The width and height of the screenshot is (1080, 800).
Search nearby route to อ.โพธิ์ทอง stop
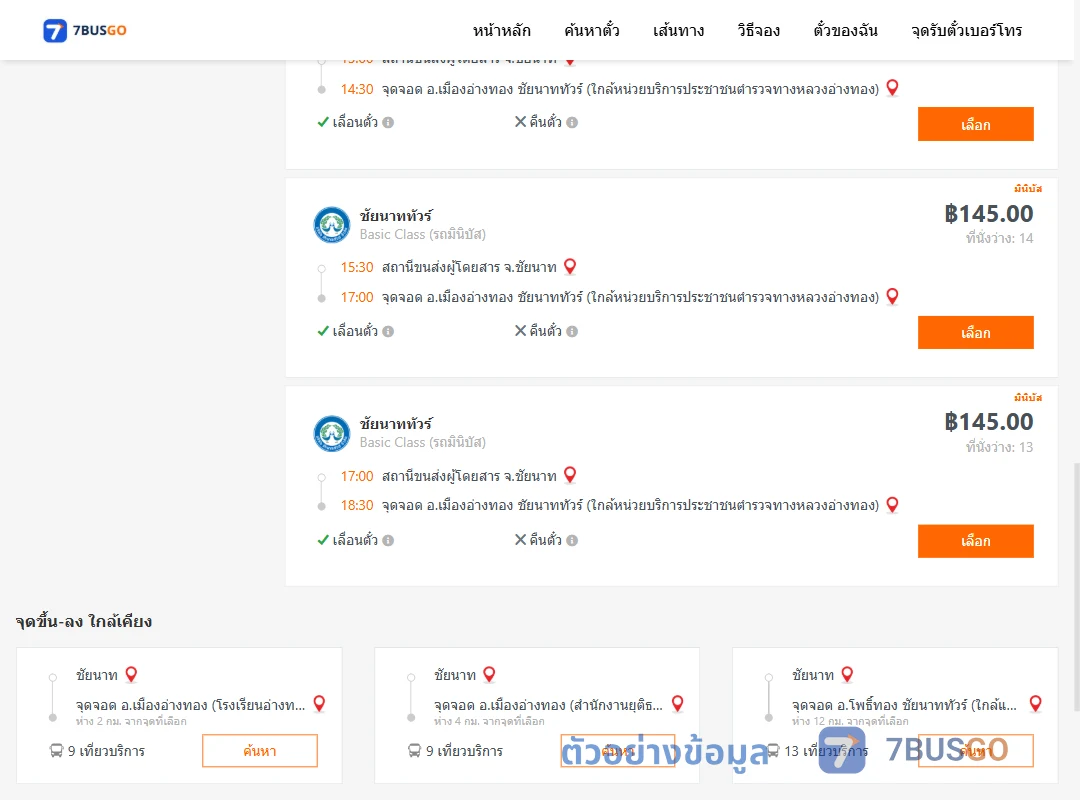coord(976,750)
